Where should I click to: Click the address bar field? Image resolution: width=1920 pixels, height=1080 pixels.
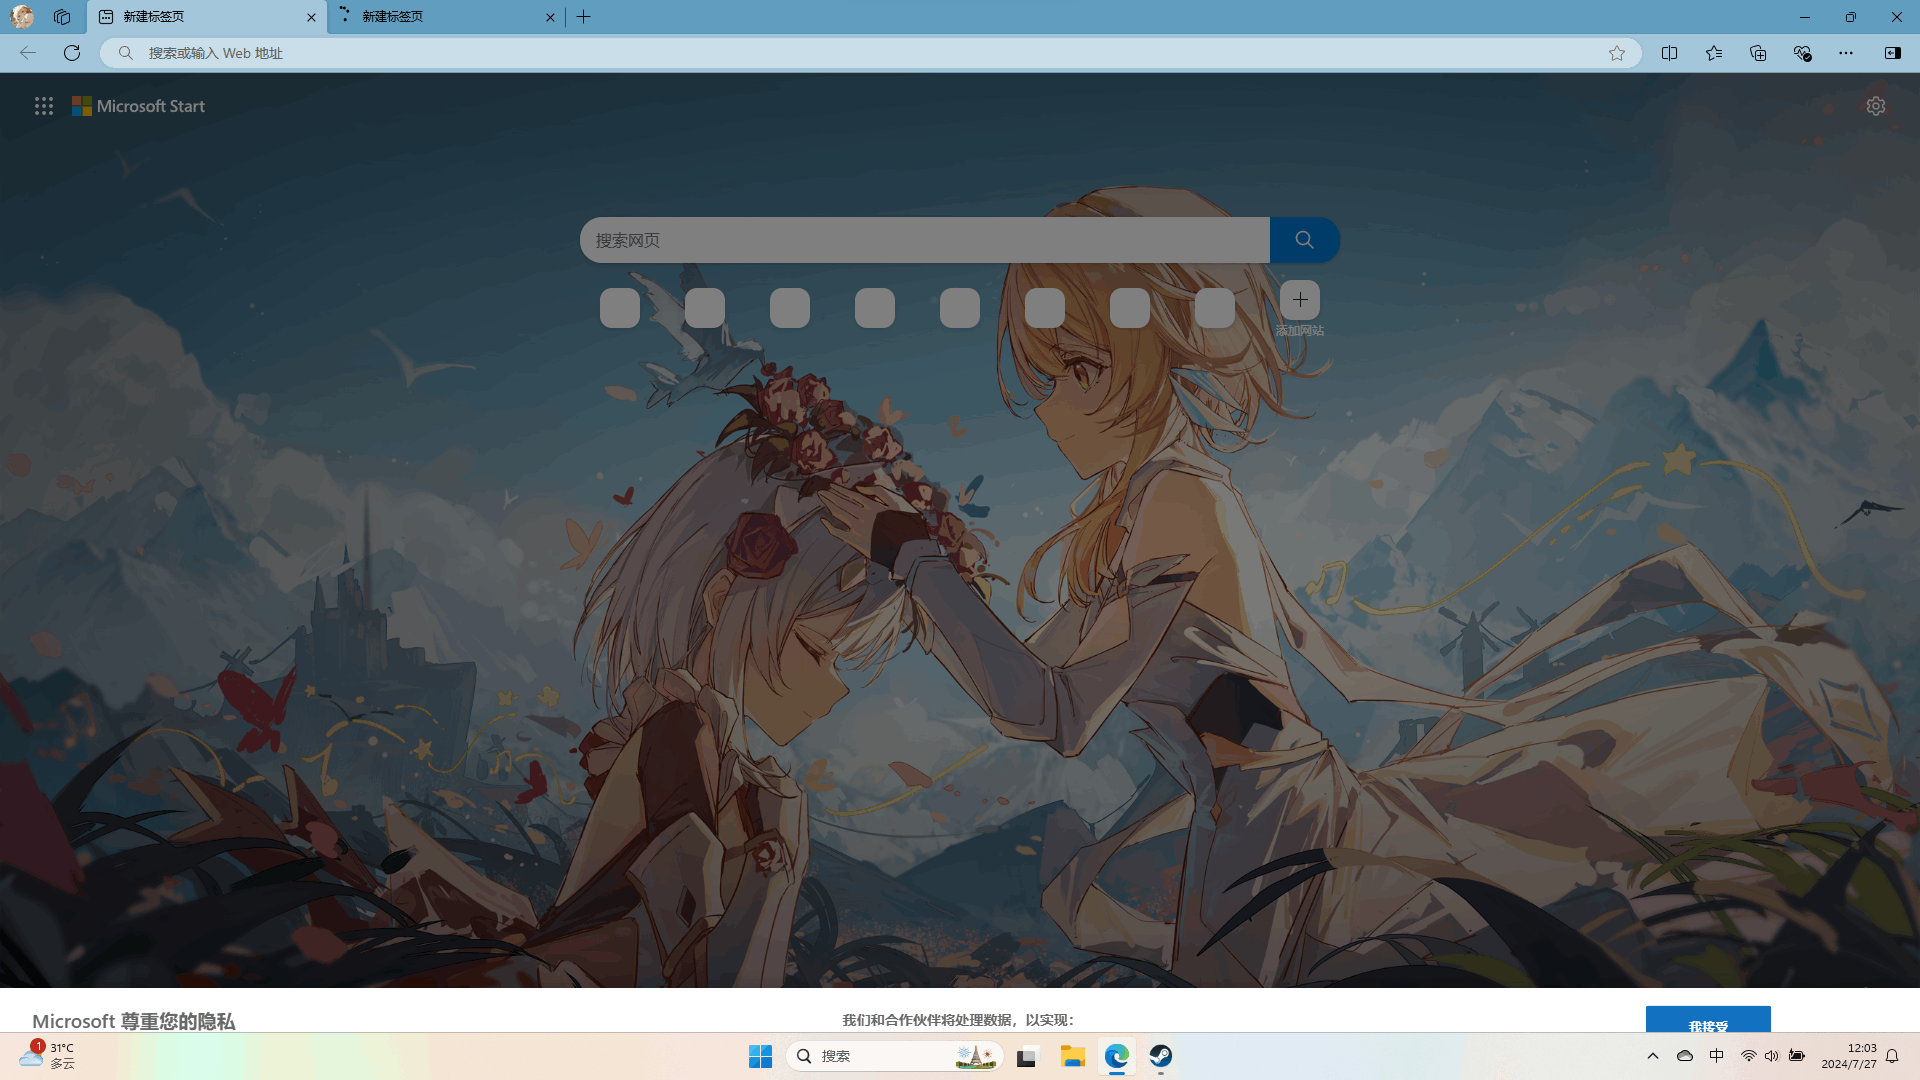click(x=860, y=53)
